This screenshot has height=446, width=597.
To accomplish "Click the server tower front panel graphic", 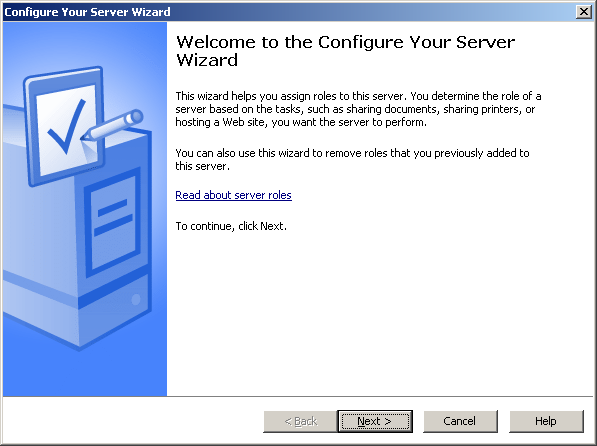I will pos(113,225).
